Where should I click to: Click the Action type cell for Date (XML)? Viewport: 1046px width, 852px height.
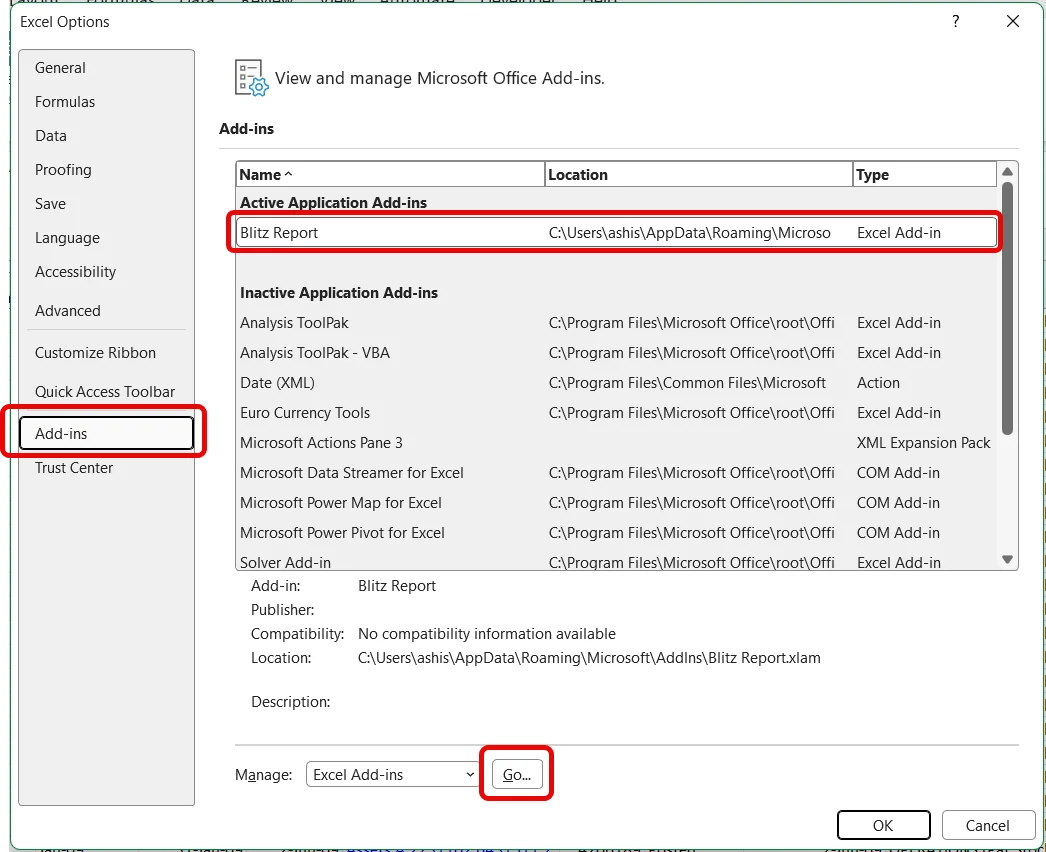click(x=879, y=383)
